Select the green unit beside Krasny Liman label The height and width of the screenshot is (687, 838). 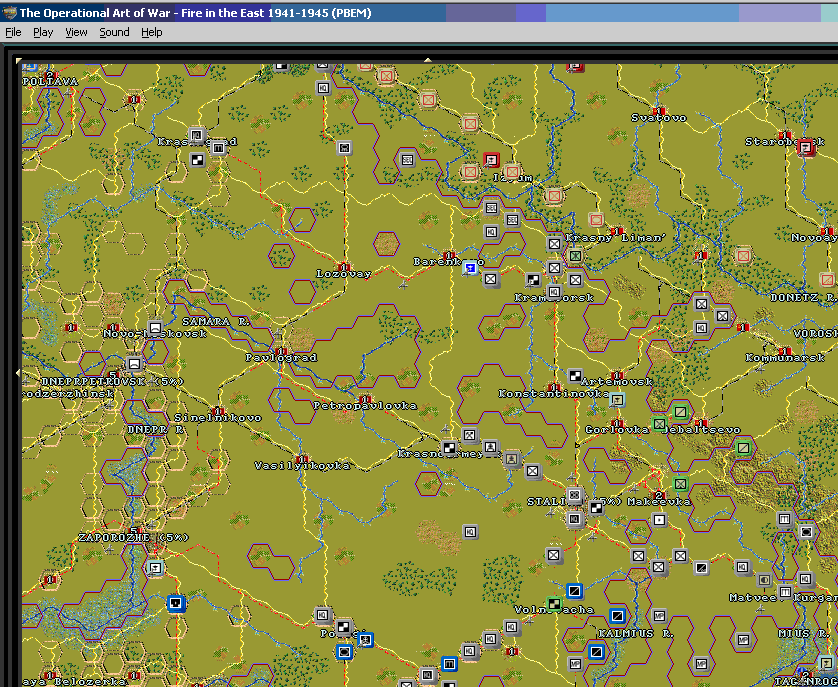tap(575, 256)
